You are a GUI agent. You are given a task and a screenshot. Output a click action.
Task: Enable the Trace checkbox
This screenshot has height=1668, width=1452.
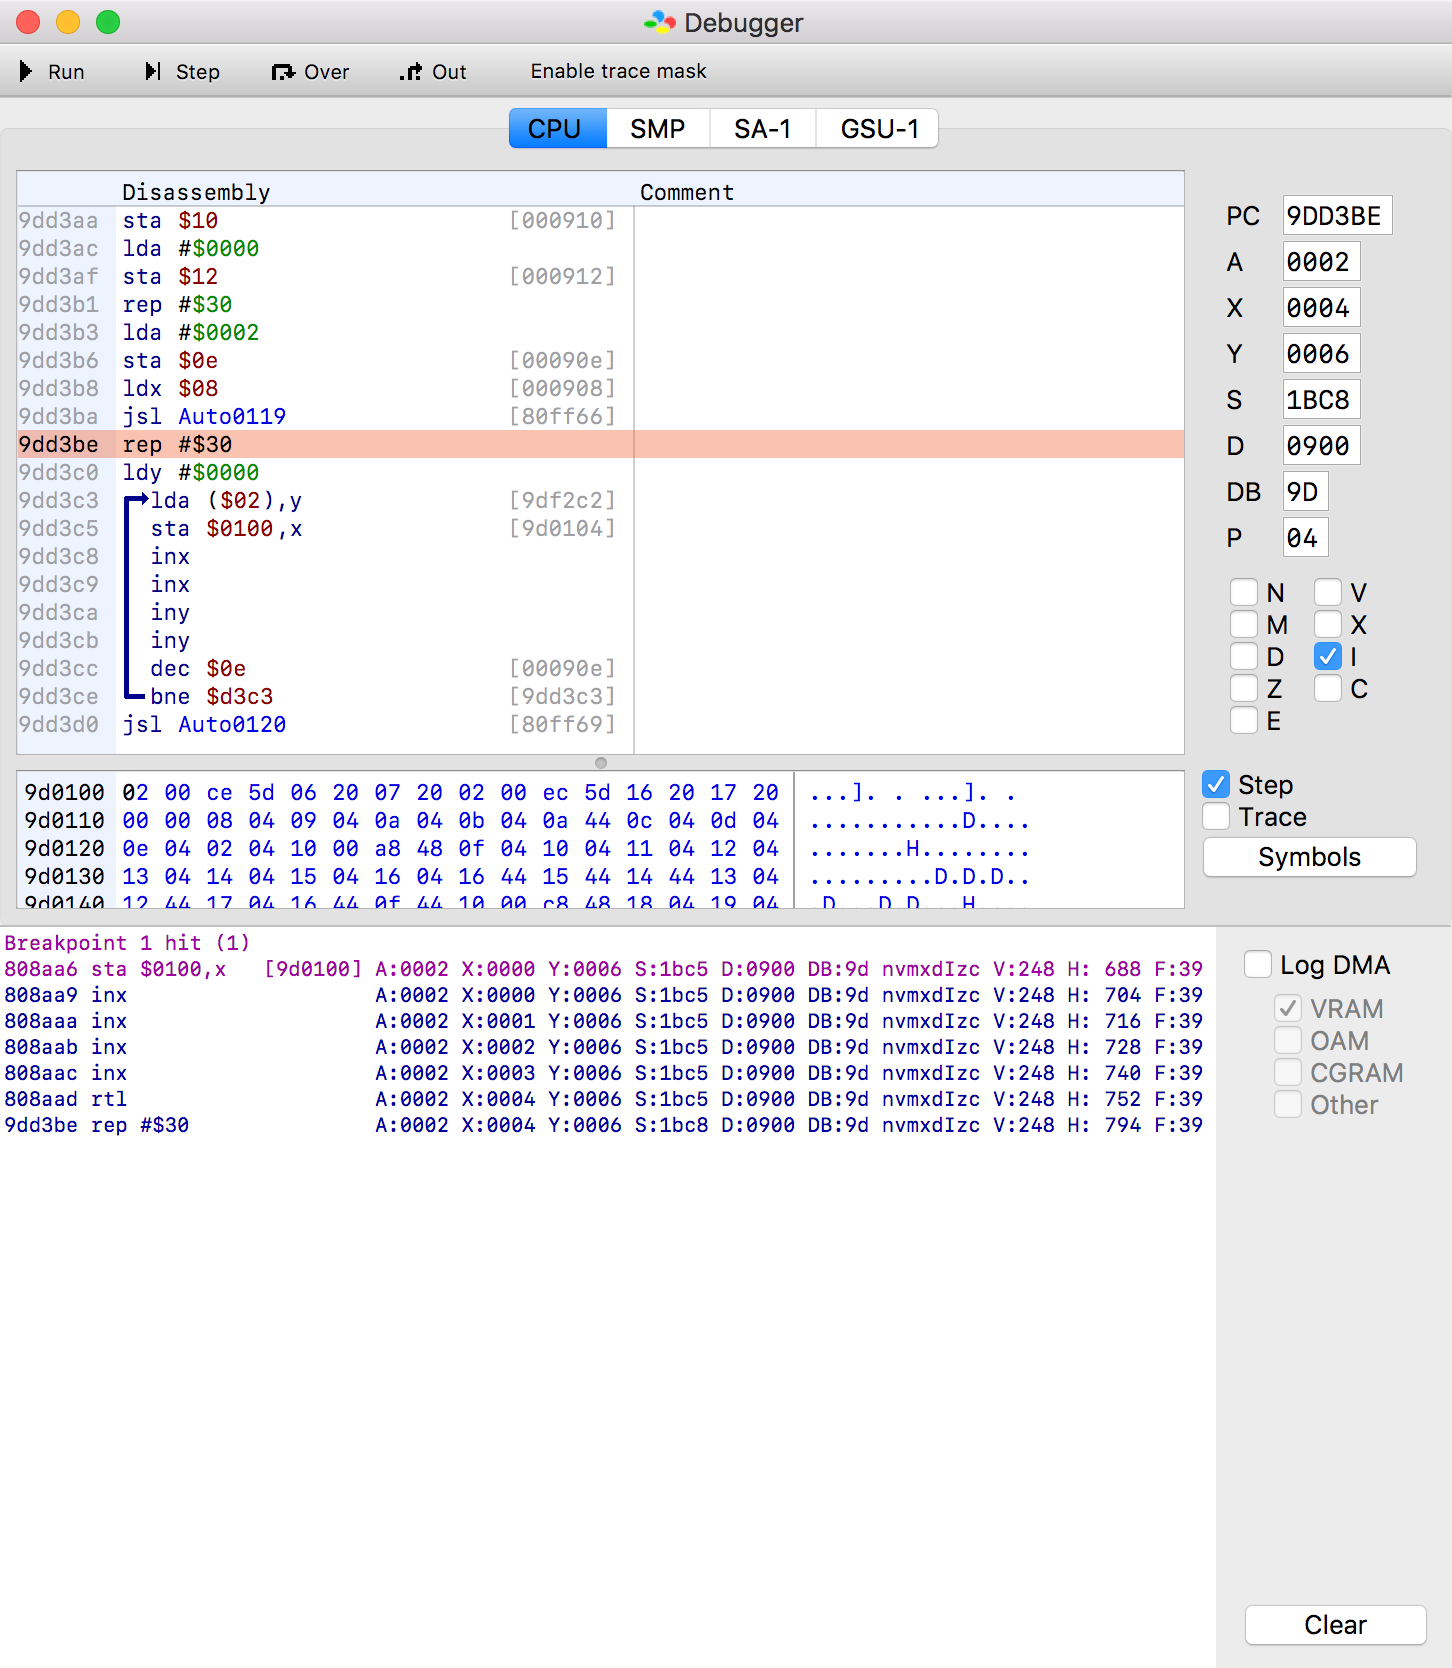[1216, 816]
